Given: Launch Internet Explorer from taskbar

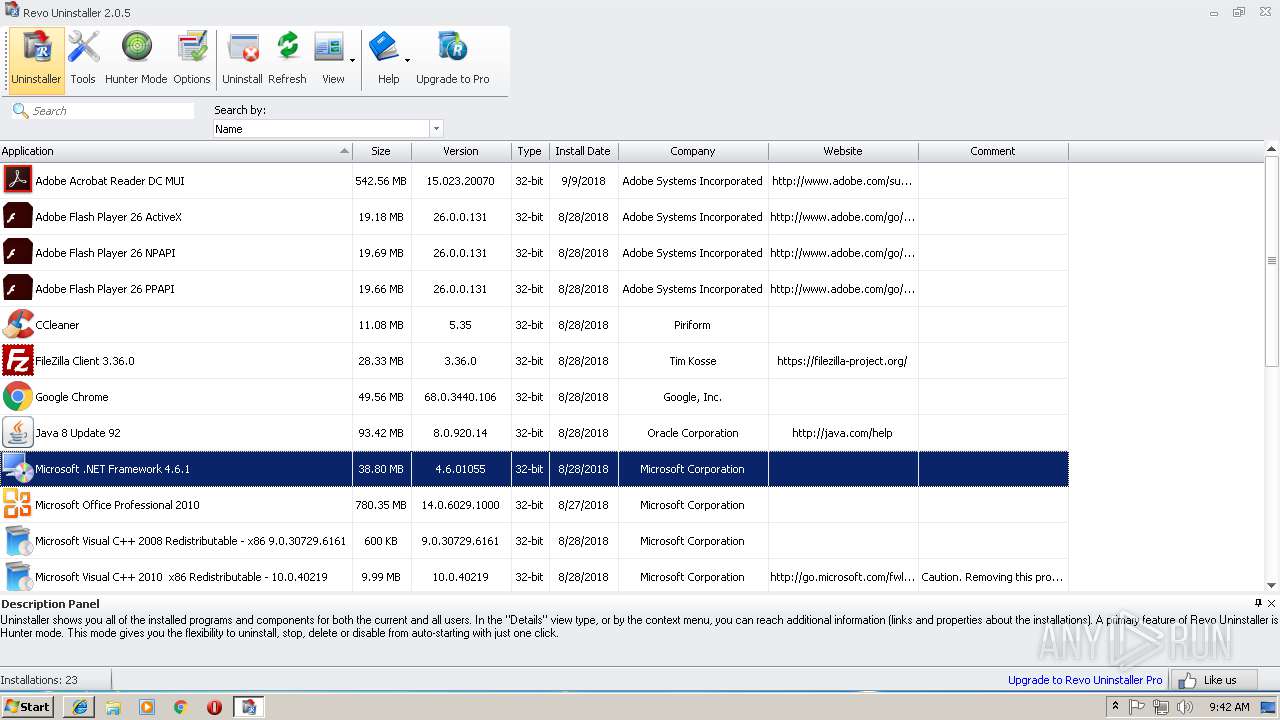Looking at the screenshot, I should [79, 707].
